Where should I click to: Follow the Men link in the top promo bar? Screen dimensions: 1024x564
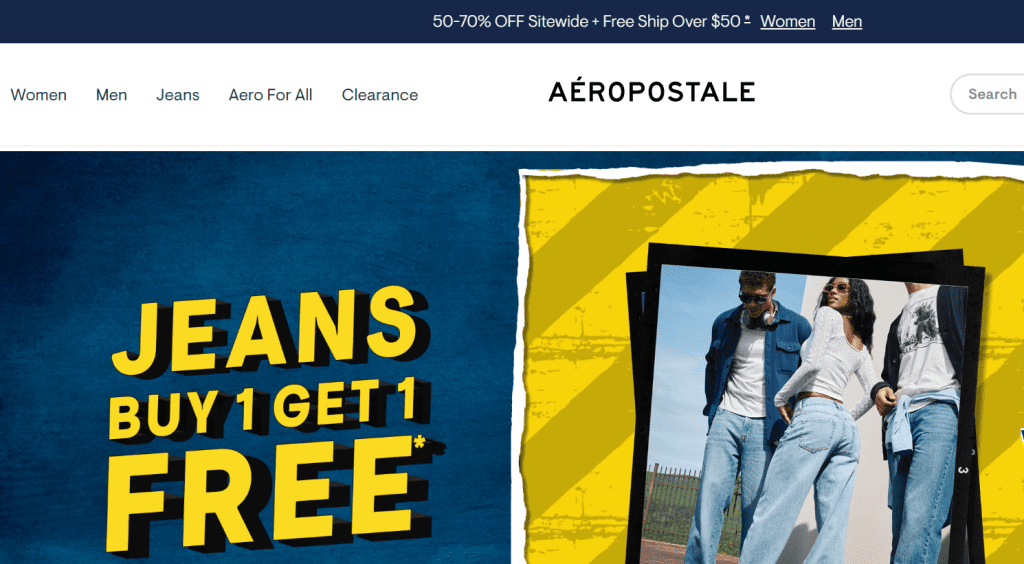coord(847,22)
